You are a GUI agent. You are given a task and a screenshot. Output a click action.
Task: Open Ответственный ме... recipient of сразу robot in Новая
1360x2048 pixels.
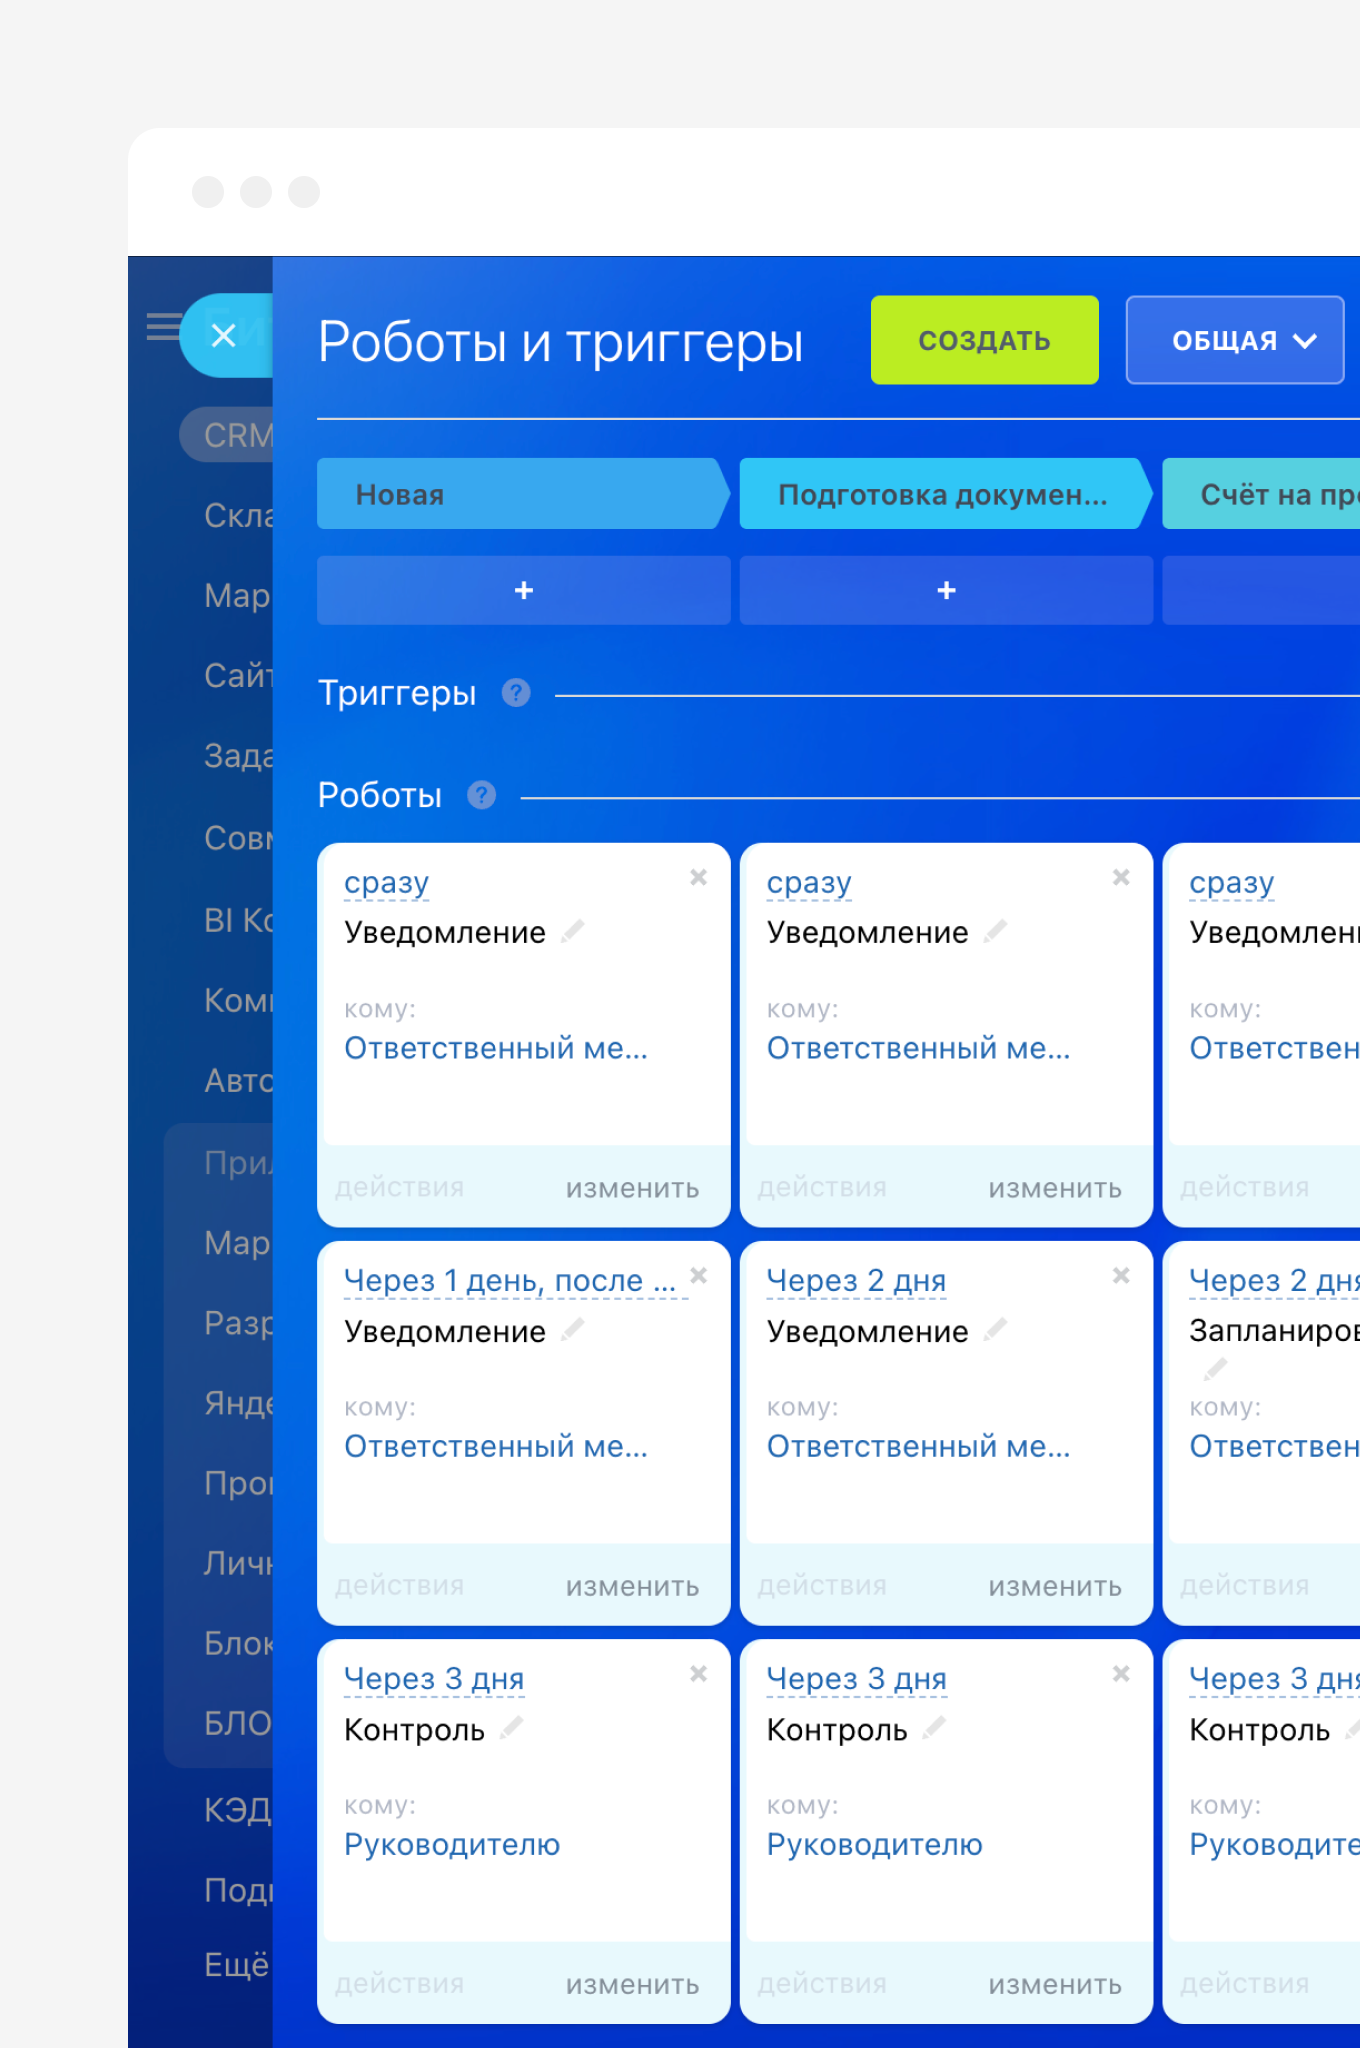(496, 1048)
